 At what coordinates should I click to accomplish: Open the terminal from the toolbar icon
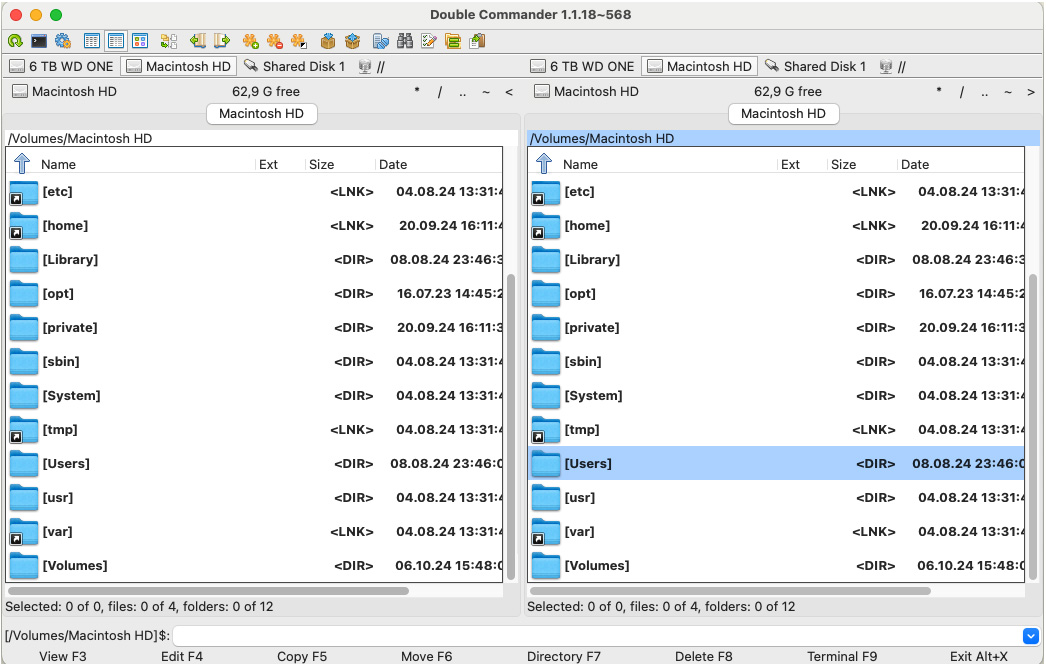coord(39,41)
